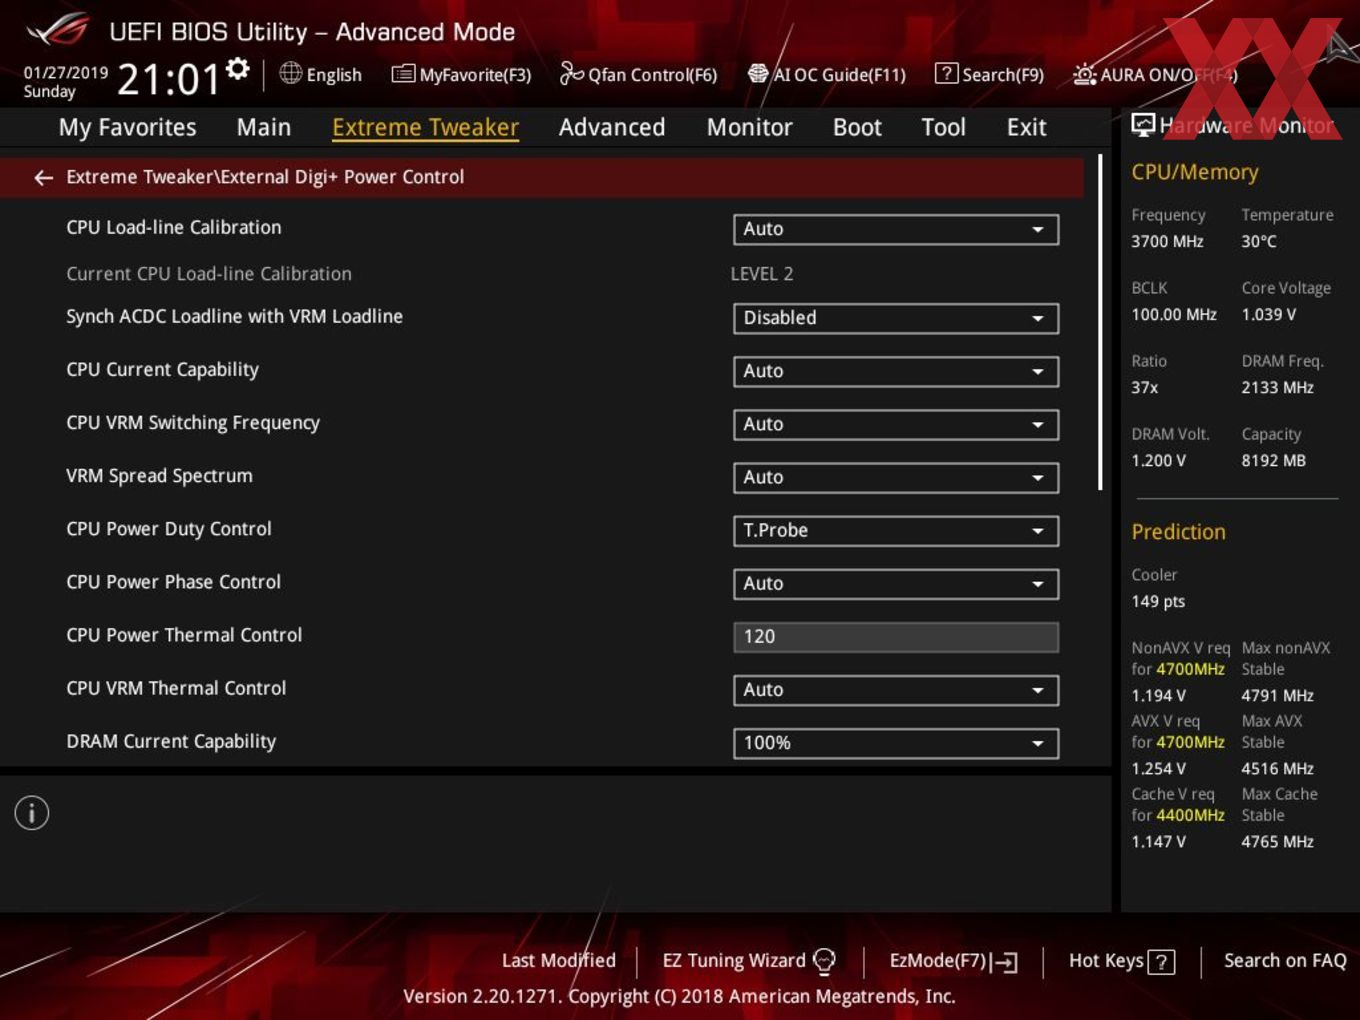Select CPU Power Duty Control label
The height and width of the screenshot is (1020, 1360).
(169, 529)
